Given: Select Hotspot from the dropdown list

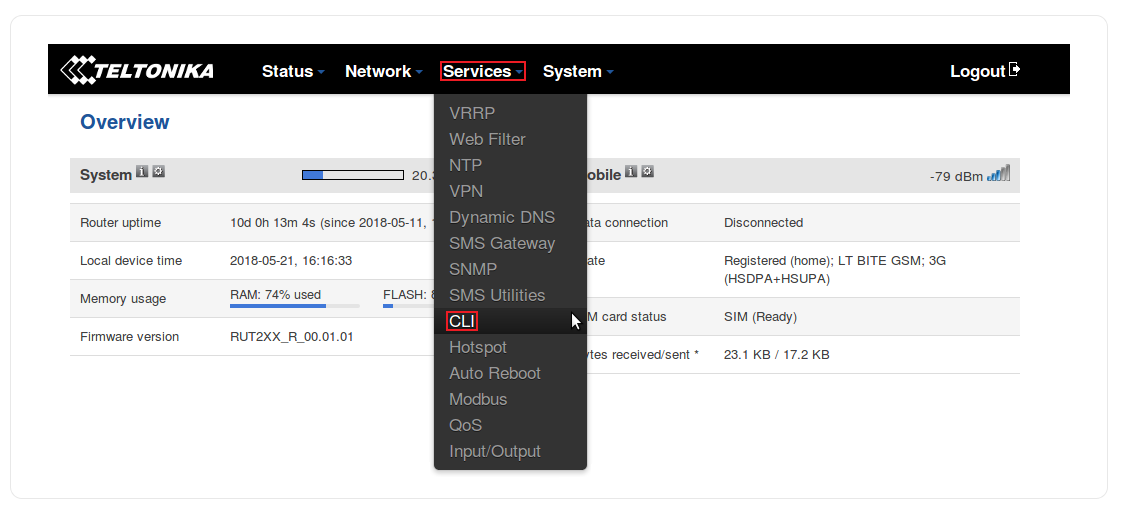Looking at the screenshot, I should 477,347.
